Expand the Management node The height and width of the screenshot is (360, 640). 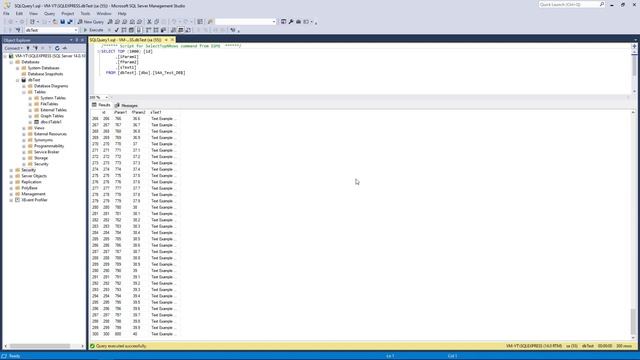click(11, 194)
